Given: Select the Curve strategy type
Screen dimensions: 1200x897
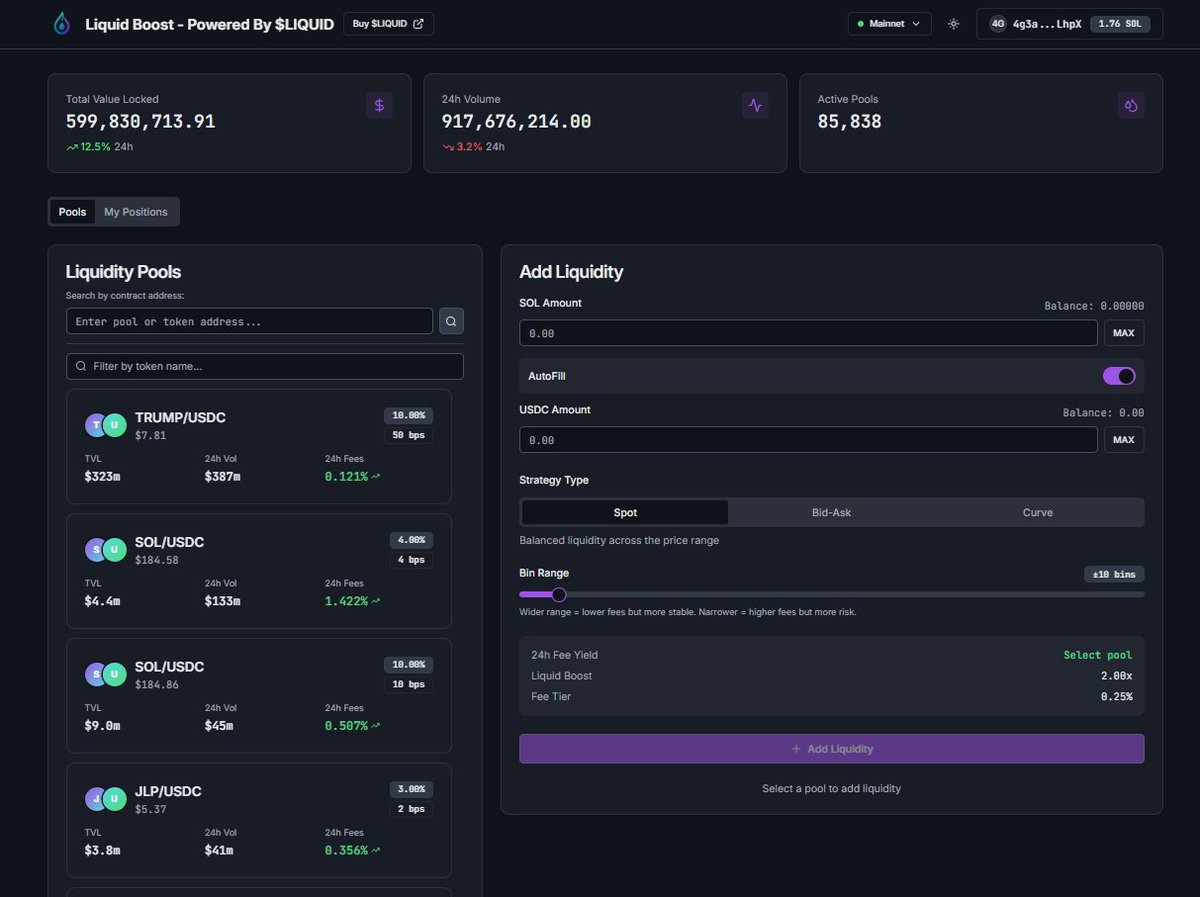Looking at the screenshot, I should click(x=1038, y=512).
